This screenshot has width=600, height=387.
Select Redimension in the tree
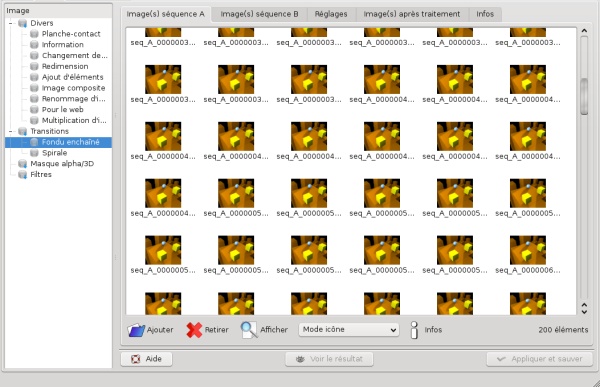coord(65,66)
